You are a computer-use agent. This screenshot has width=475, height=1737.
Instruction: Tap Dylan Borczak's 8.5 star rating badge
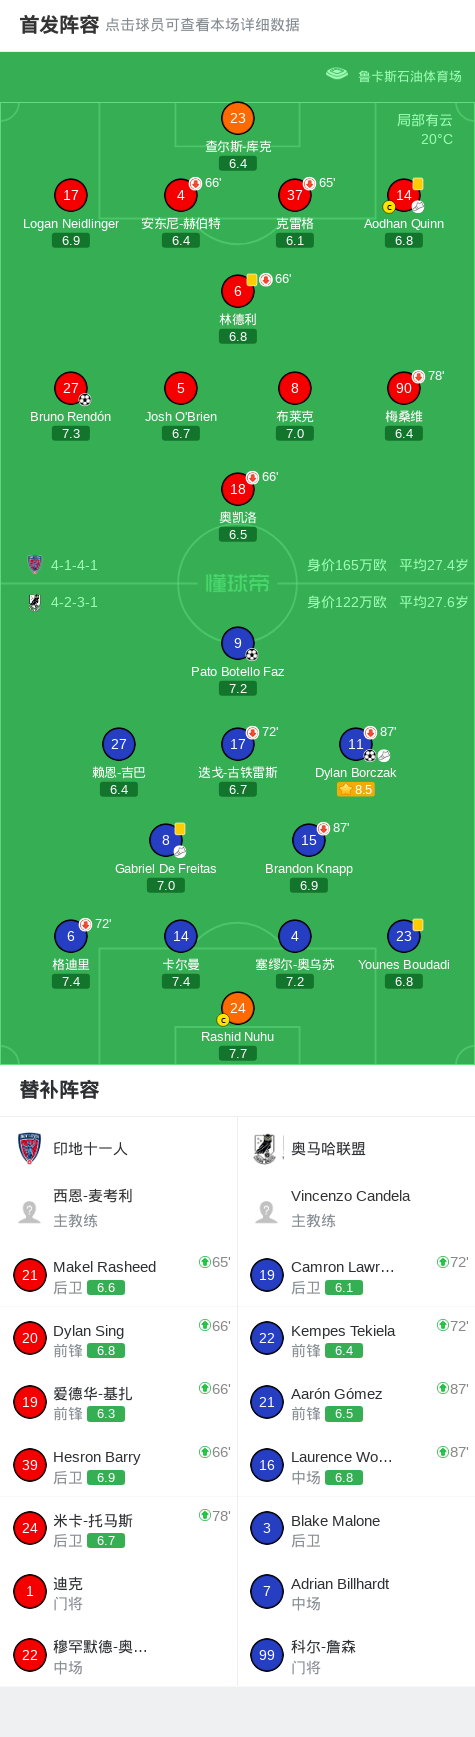[x=356, y=789]
